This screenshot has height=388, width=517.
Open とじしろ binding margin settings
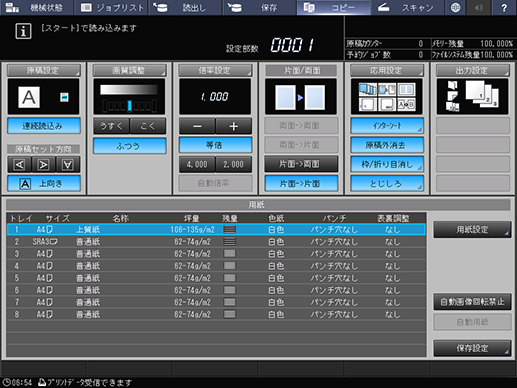[387, 183]
